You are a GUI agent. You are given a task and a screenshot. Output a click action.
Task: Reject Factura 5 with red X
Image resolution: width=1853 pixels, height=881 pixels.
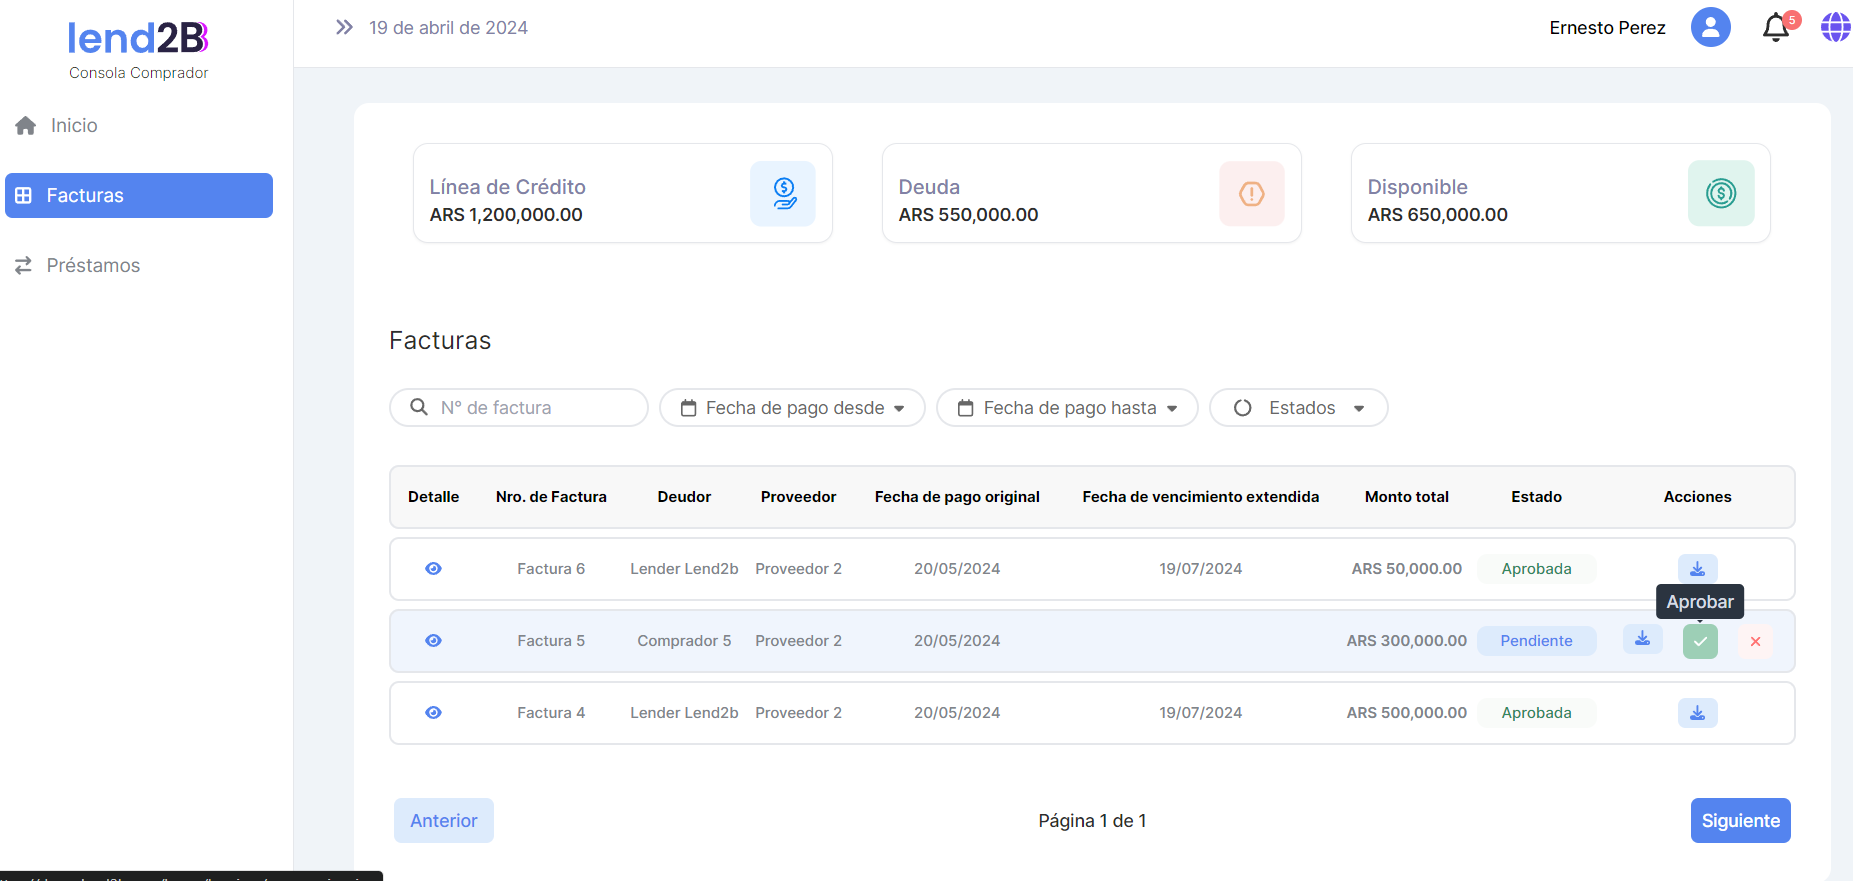(1755, 641)
